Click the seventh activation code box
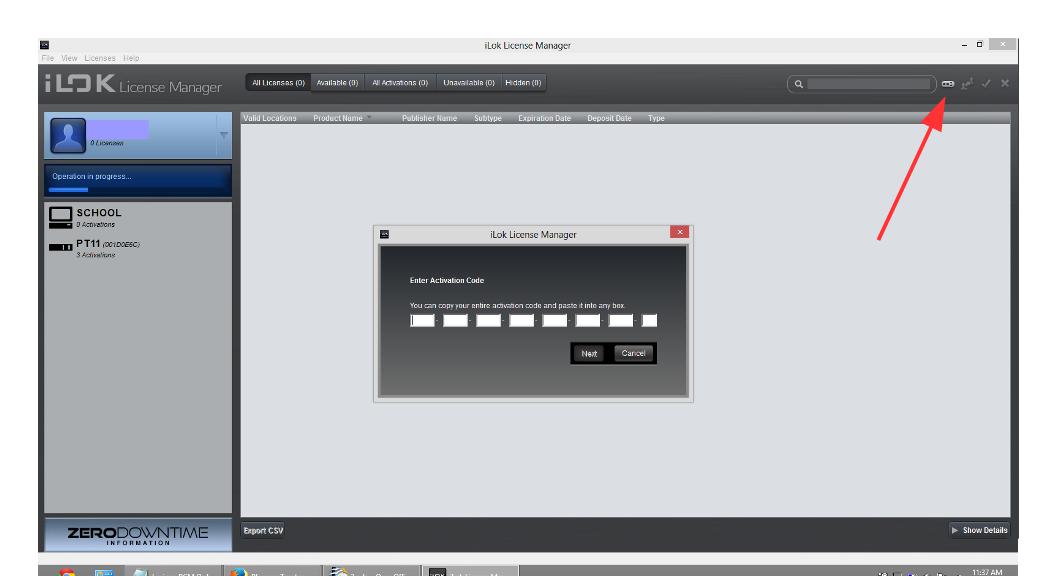 point(620,321)
